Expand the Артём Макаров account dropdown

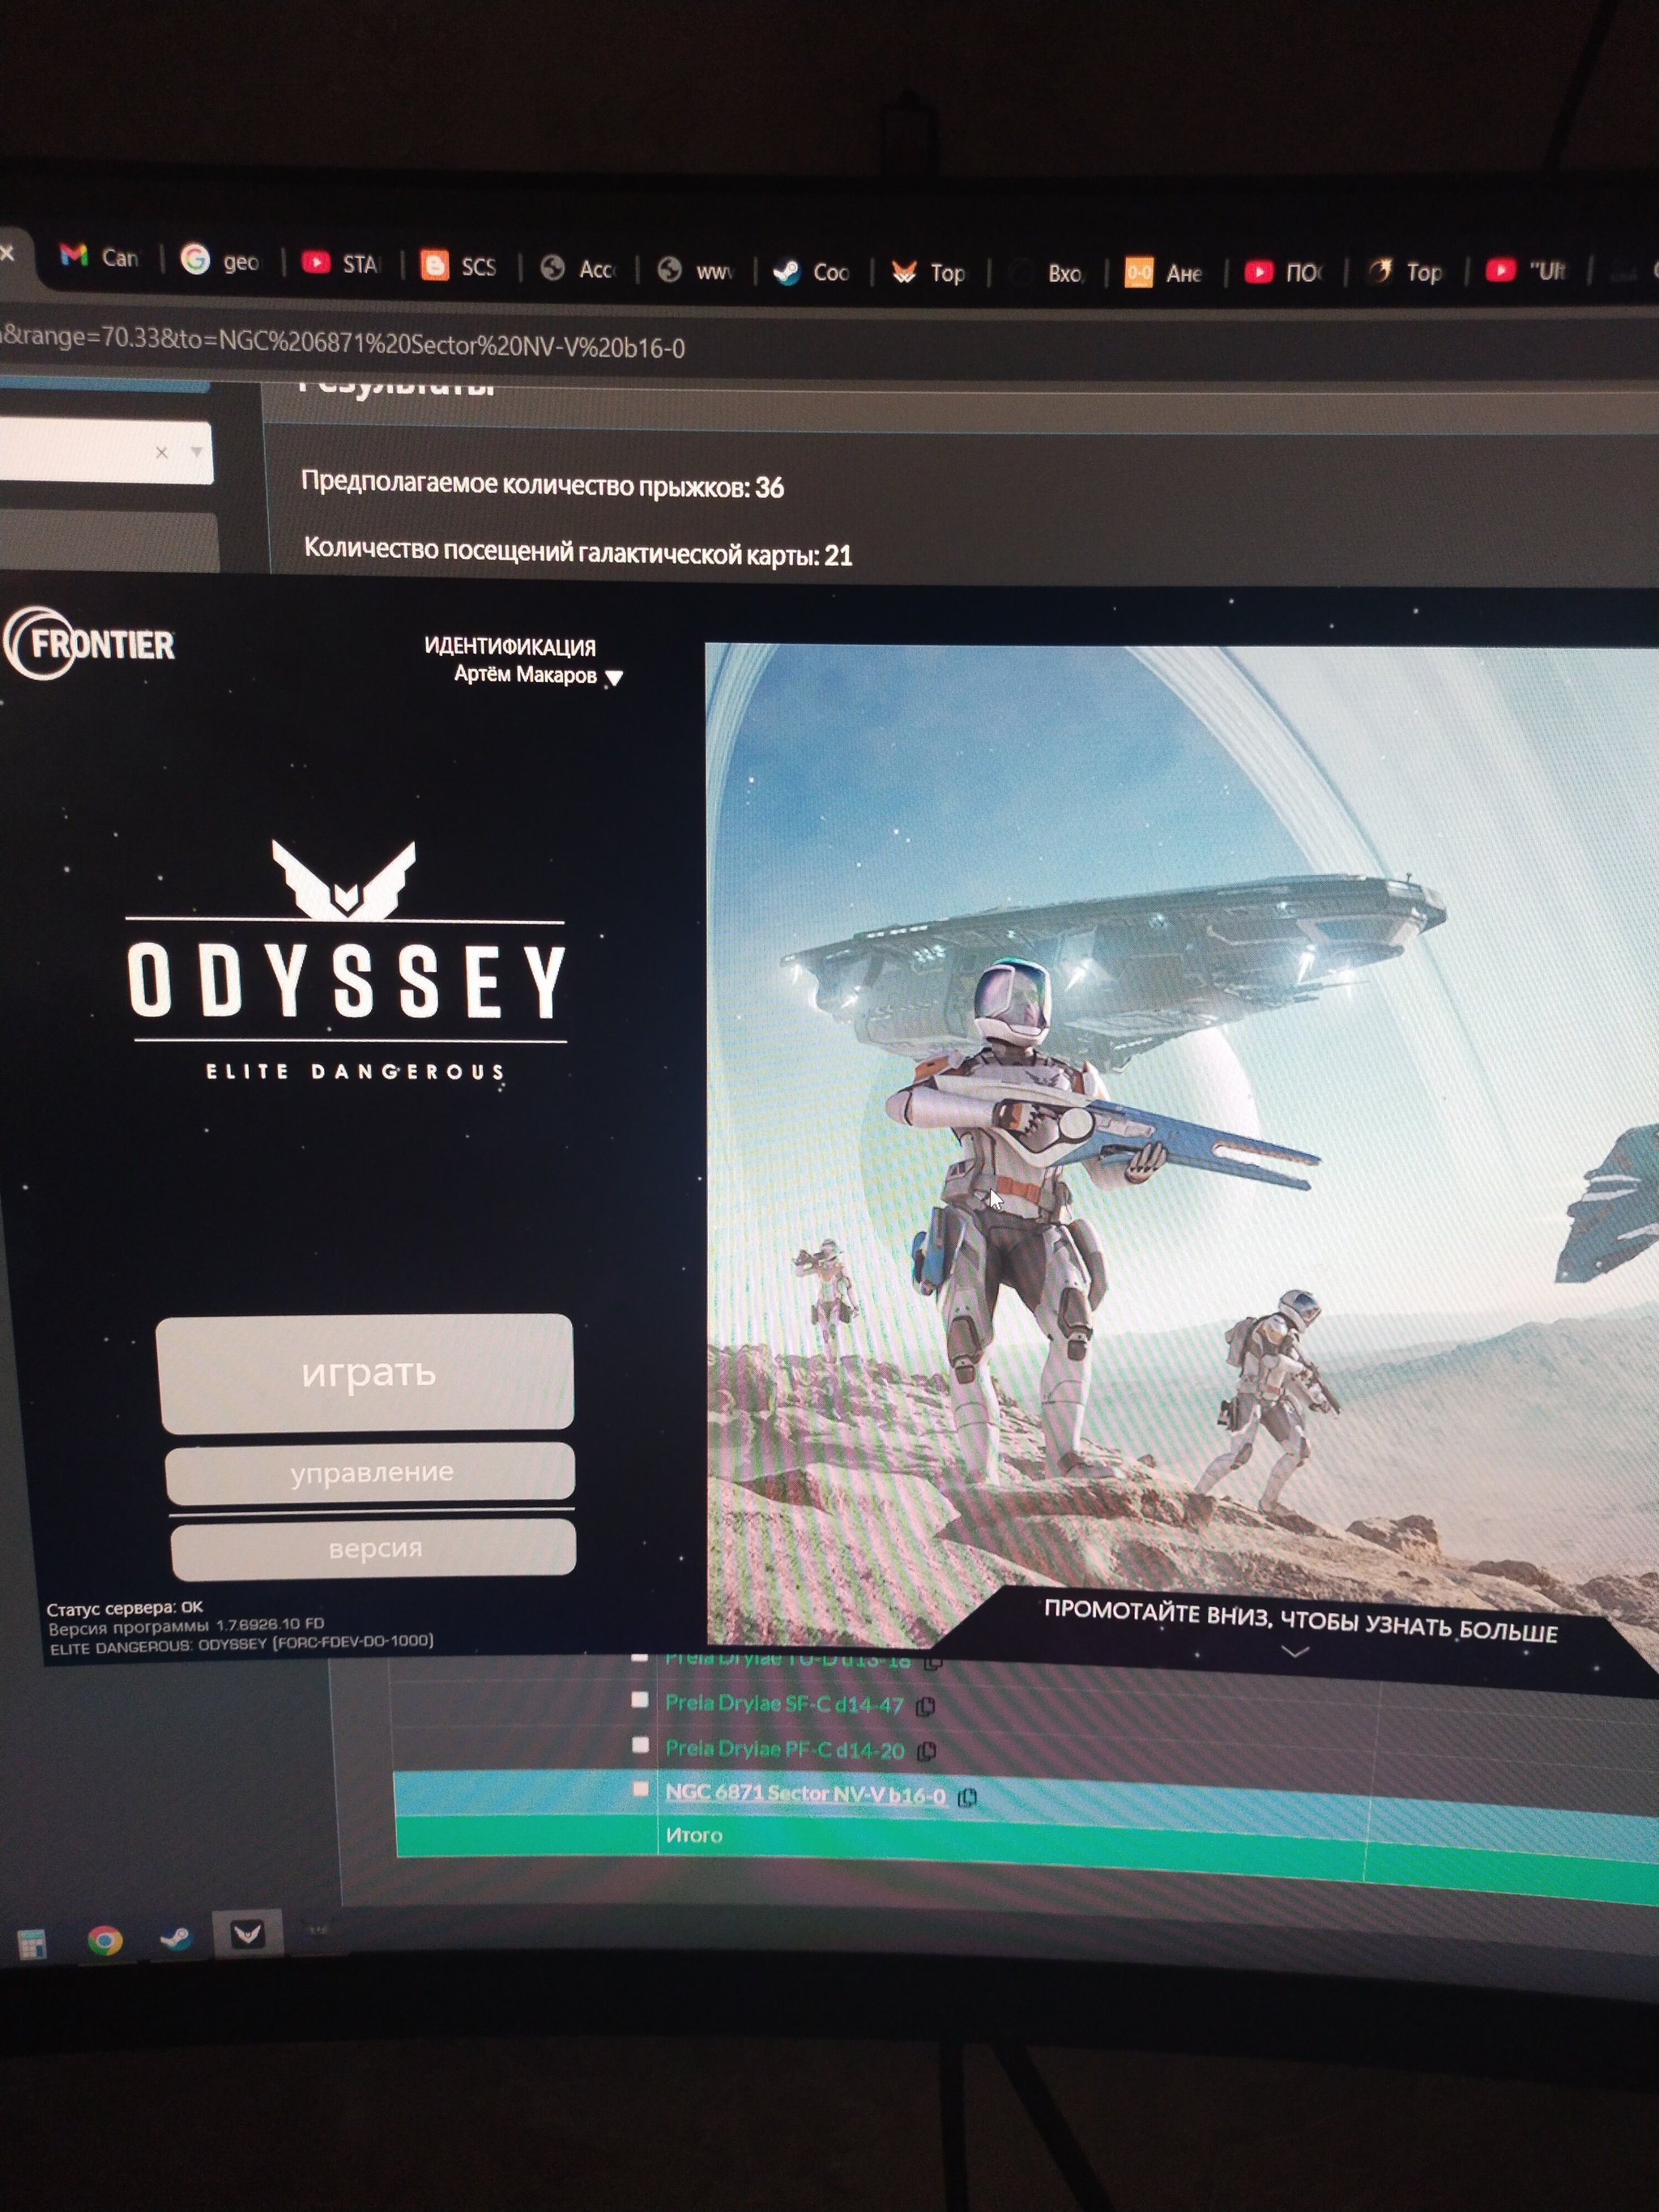tap(615, 677)
